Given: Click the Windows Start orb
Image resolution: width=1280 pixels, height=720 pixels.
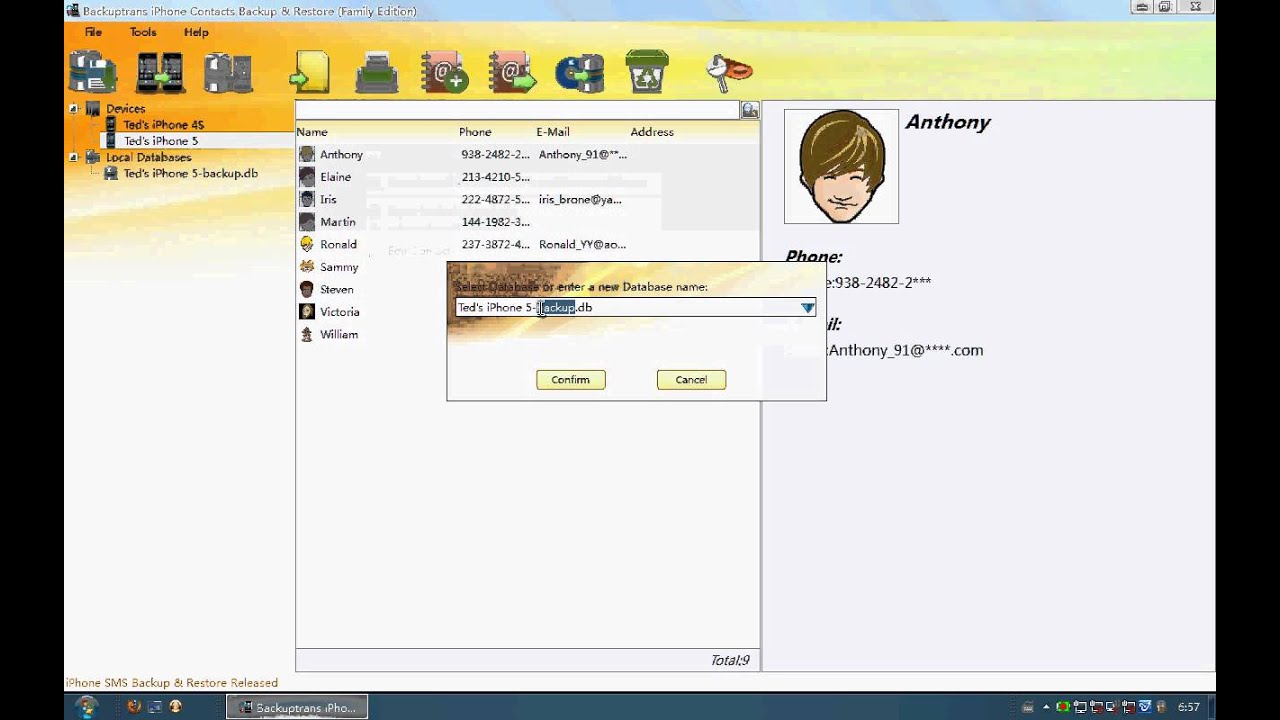Looking at the screenshot, I should click(87, 707).
